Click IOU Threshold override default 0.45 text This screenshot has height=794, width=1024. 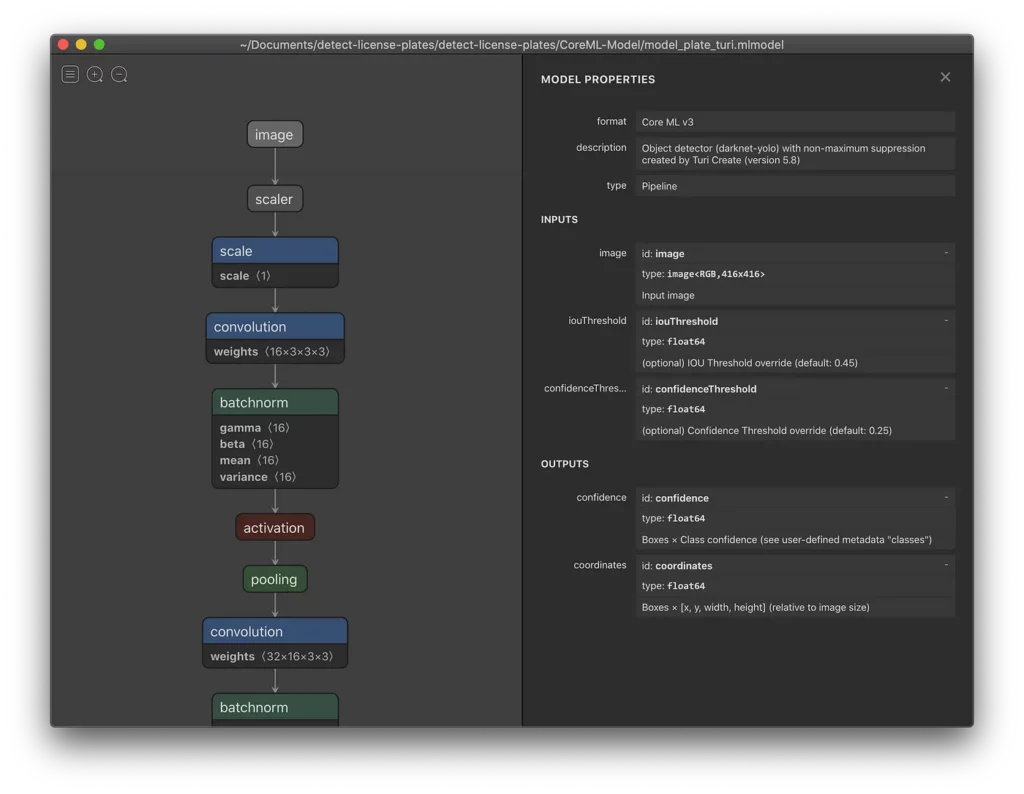tap(750, 363)
